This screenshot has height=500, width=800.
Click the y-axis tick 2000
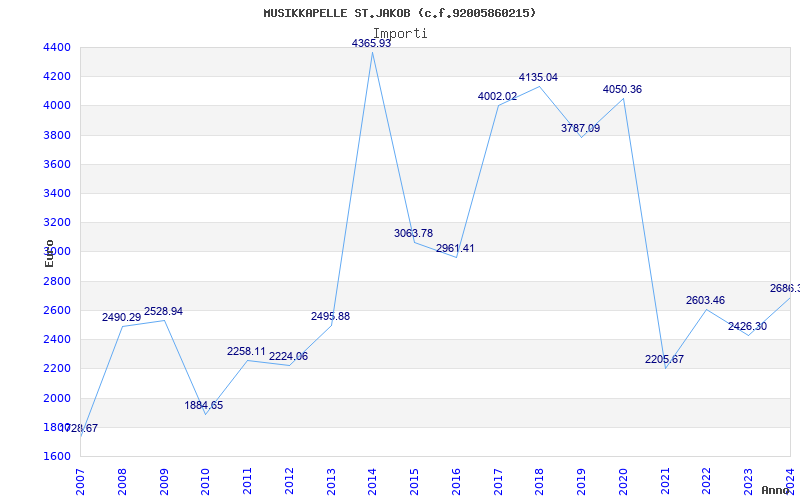tap(58, 398)
